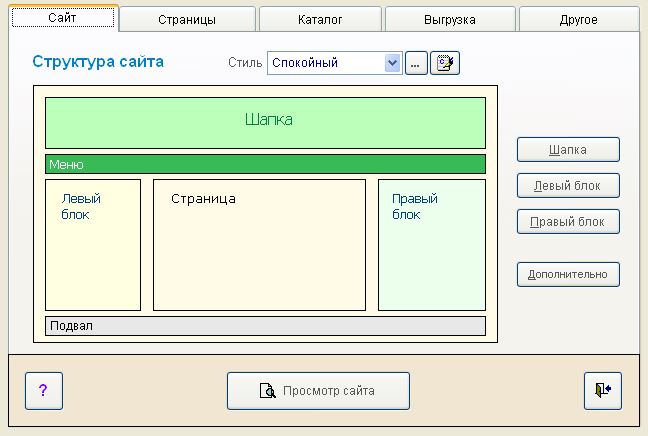This screenshot has width=648, height=436.
Task: Click the exit door icon button
Action: click(603, 391)
